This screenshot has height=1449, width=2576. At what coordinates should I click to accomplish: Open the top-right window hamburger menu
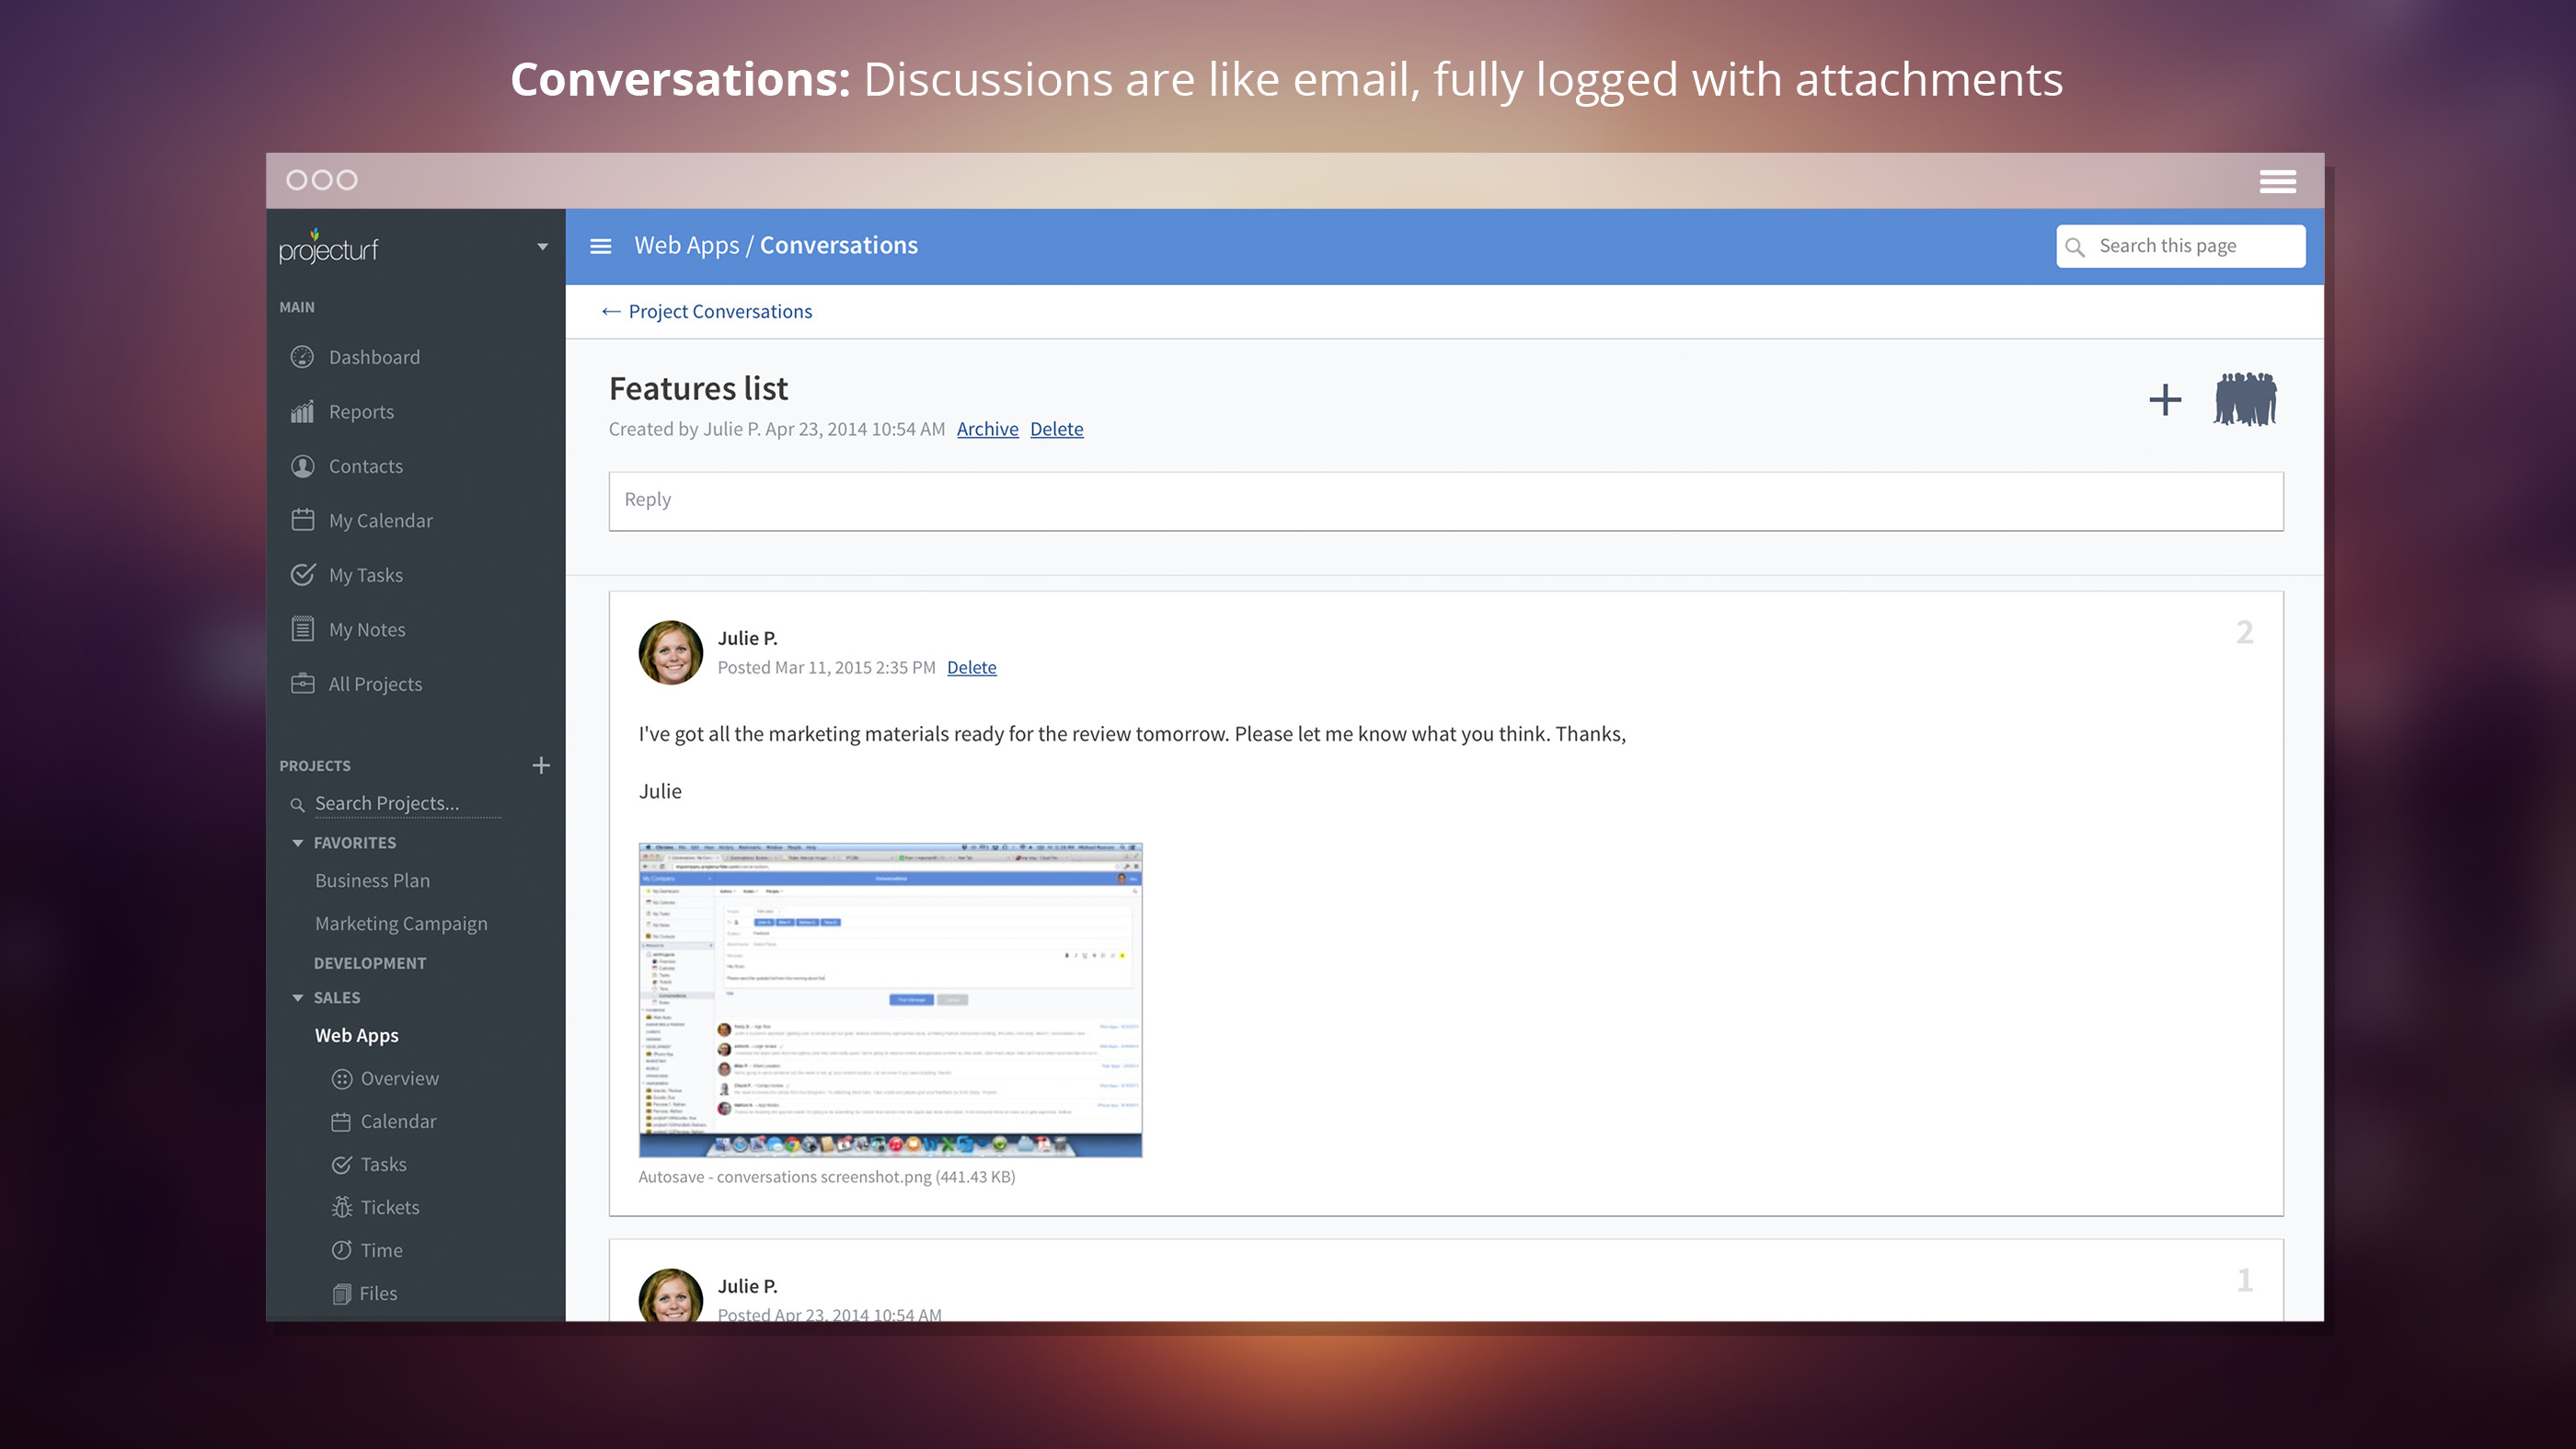pyautogui.click(x=2277, y=181)
